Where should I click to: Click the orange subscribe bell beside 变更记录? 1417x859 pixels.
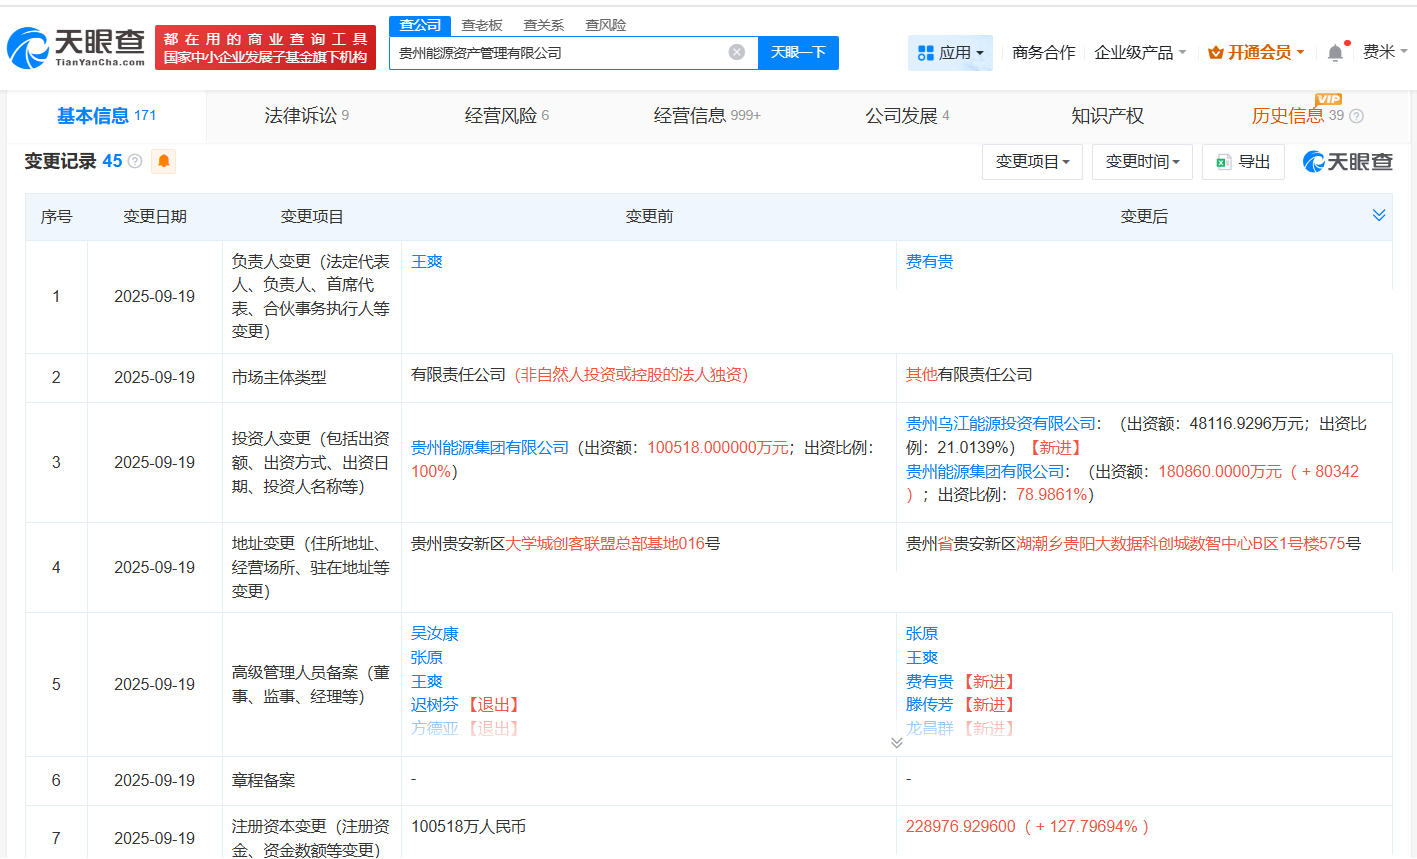click(163, 161)
